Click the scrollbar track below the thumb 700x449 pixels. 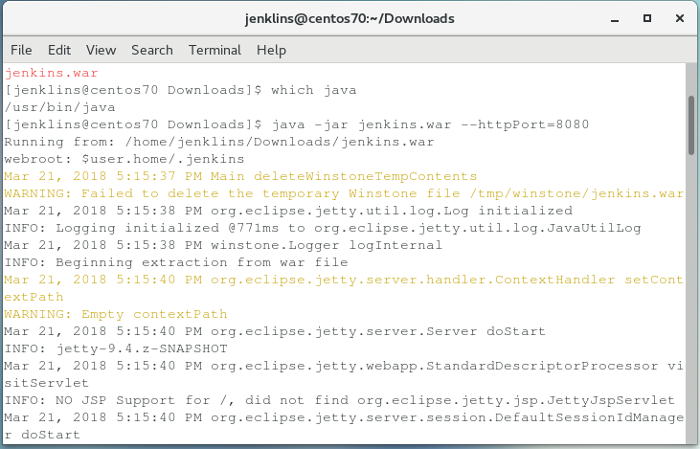click(x=691, y=300)
